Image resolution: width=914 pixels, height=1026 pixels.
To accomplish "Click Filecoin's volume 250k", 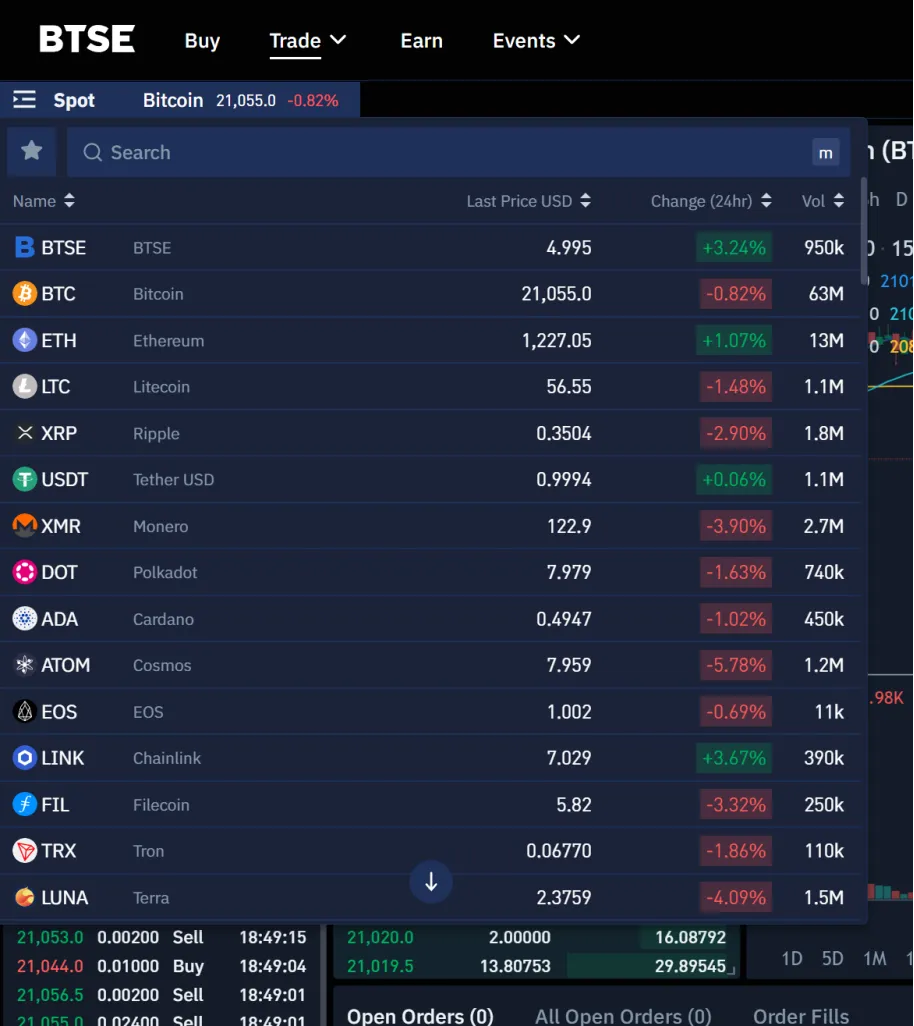I will point(824,804).
